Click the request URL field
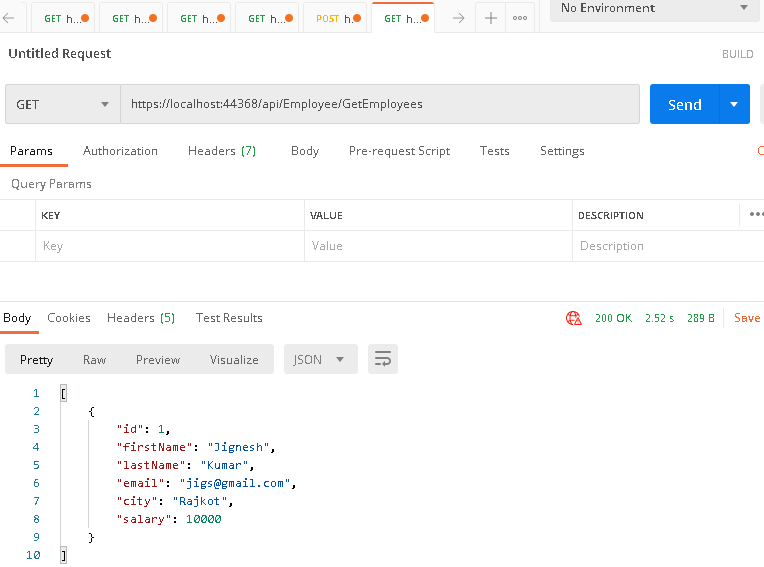Viewport: 764px width, 567px height. pos(380,104)
